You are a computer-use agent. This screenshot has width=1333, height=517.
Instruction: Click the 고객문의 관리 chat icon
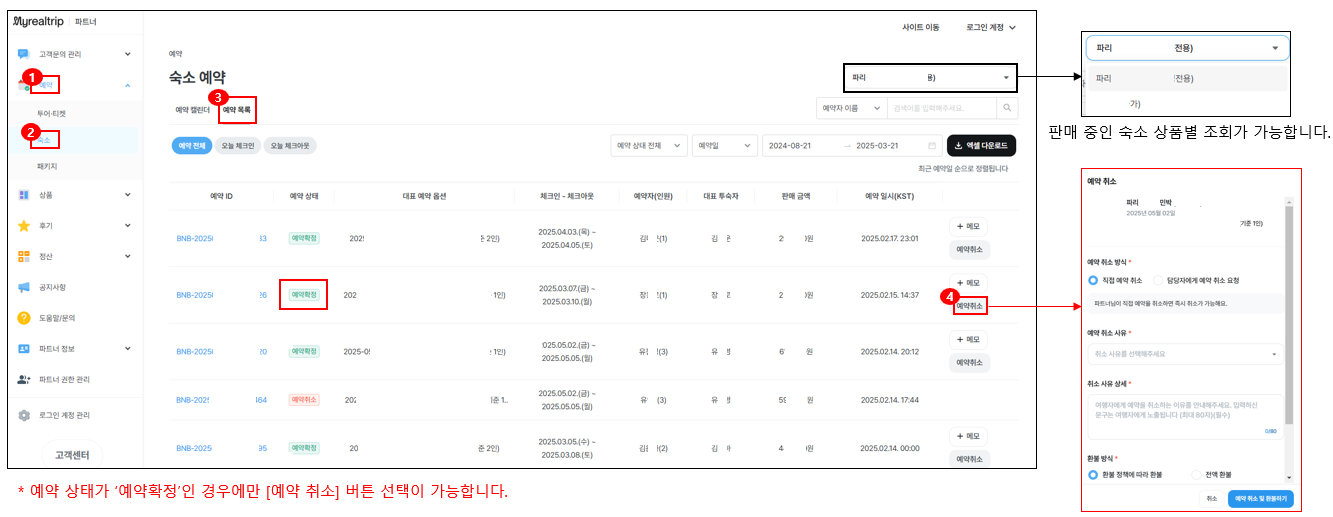click(23, 54)
